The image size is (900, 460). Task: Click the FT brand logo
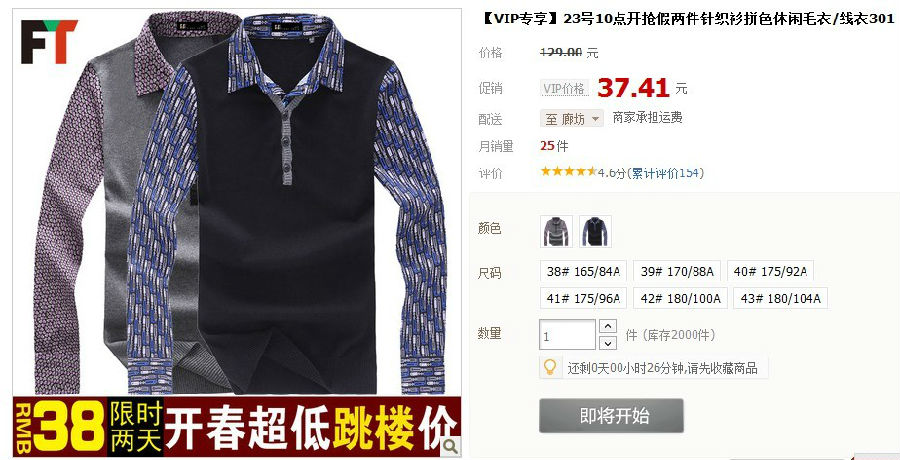coord(48,41)
